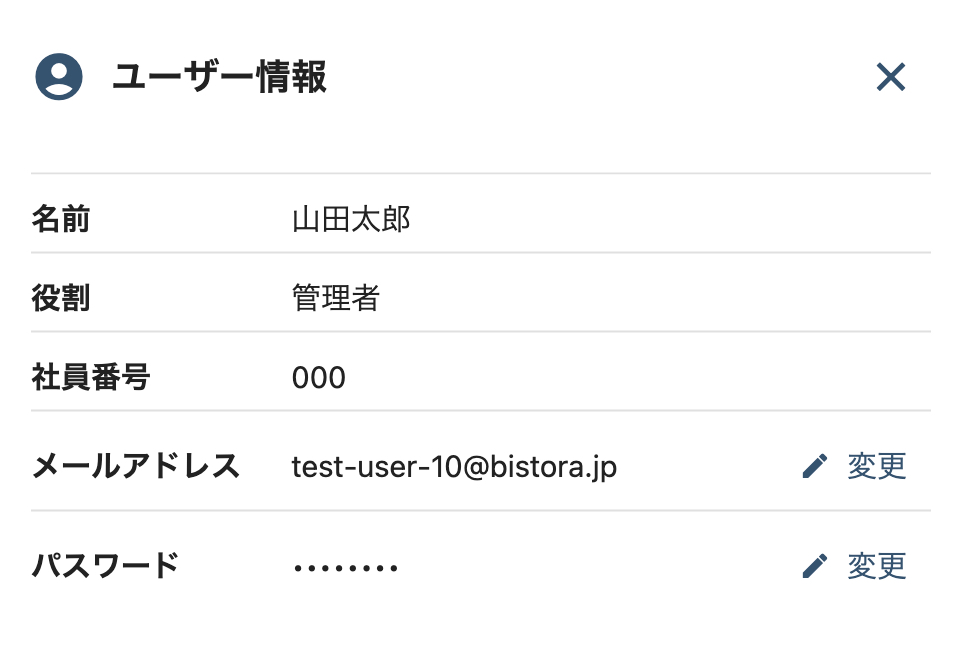This screenshot has width=965, height=665.
Task: Click the bistora.jp domain in the email
Action: point(552,466)
